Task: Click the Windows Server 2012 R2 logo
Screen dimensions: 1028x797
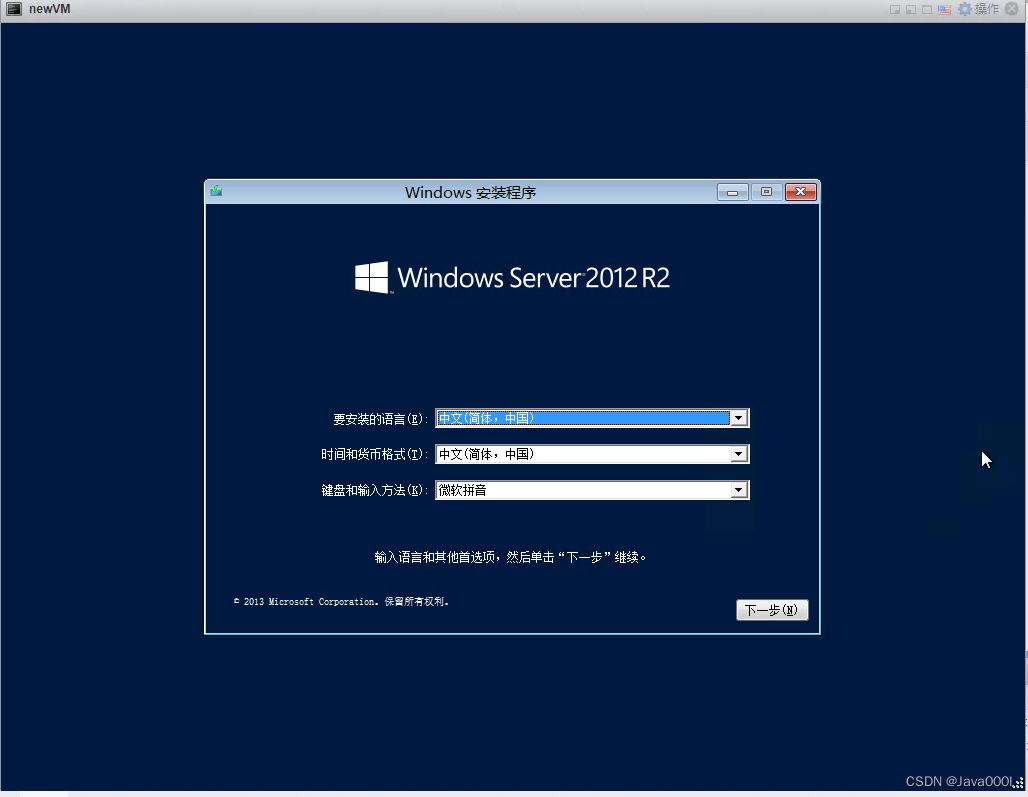Action: pyautogui.click(x=512, y=278)
